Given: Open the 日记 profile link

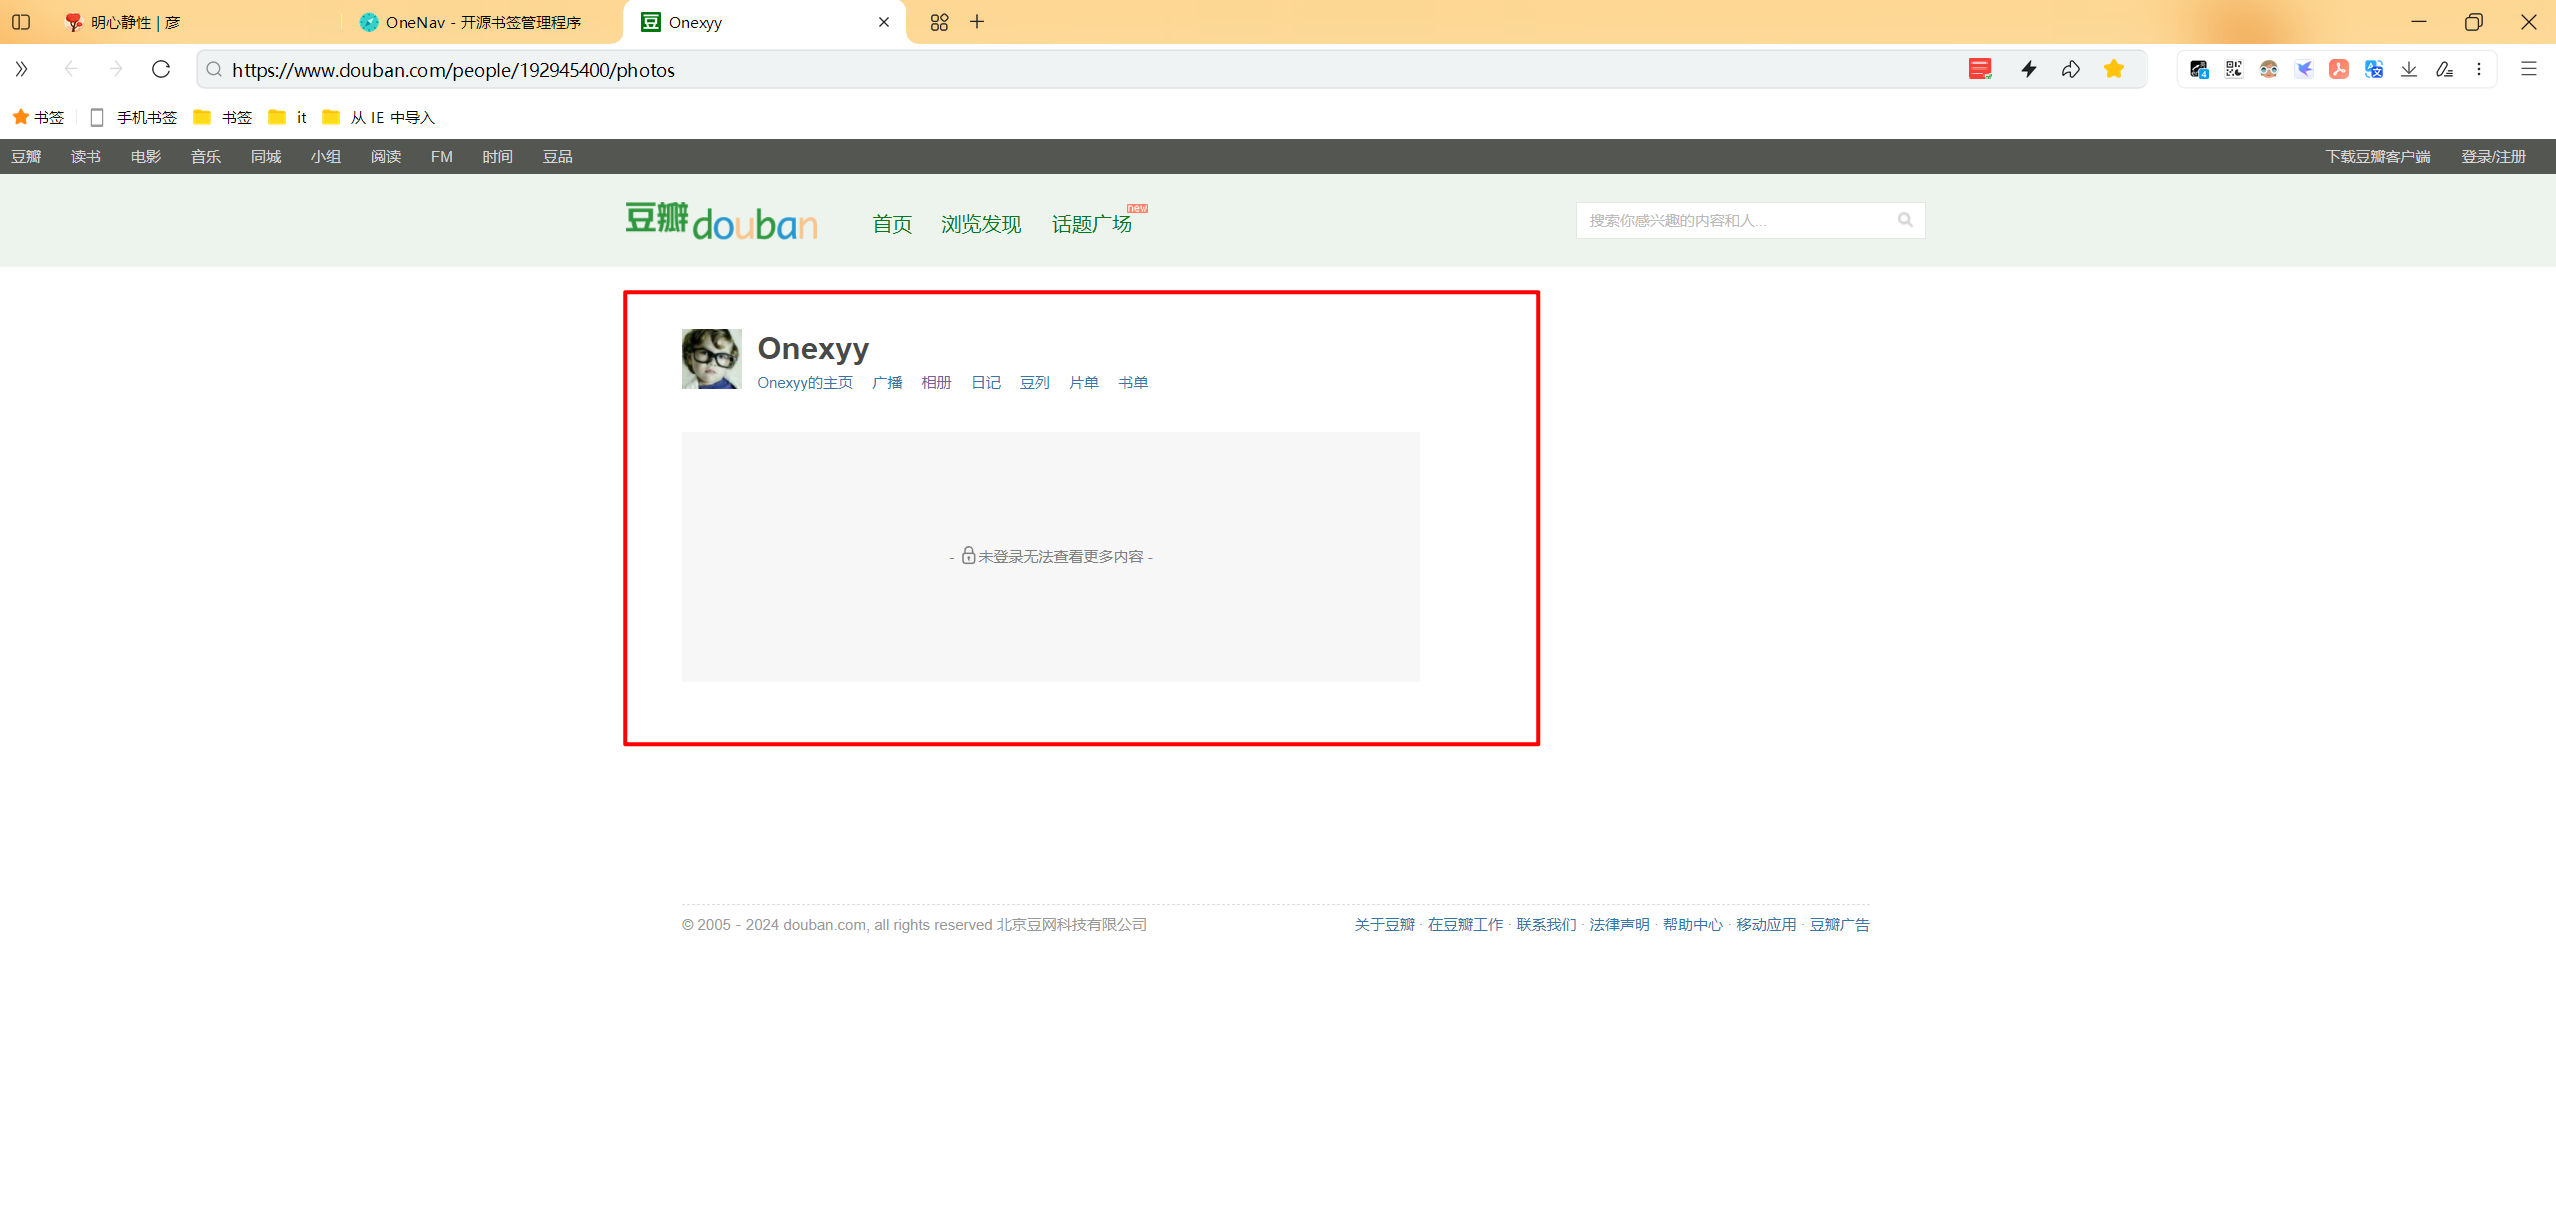Looking at the screenshot, I should pos(986,383).
